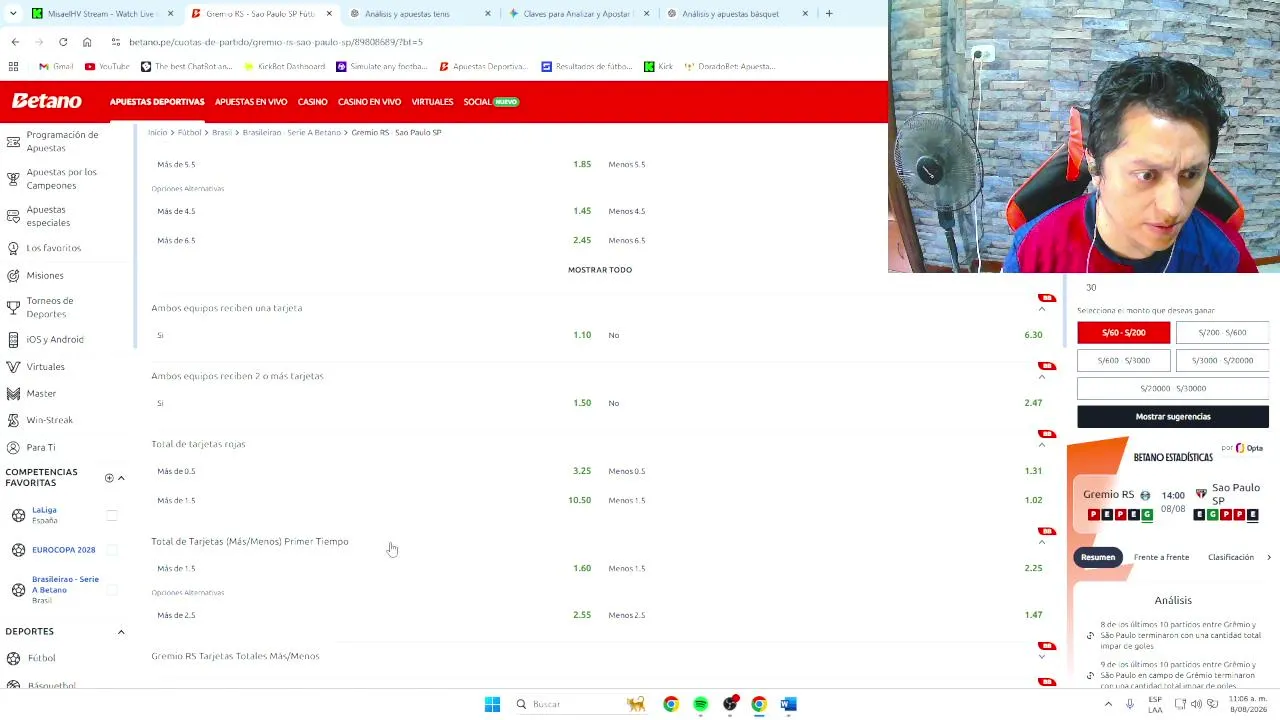Open the Brasileirao - Serie A Betano breadcrumb
1280x720 pixels.
coord(292,132)
